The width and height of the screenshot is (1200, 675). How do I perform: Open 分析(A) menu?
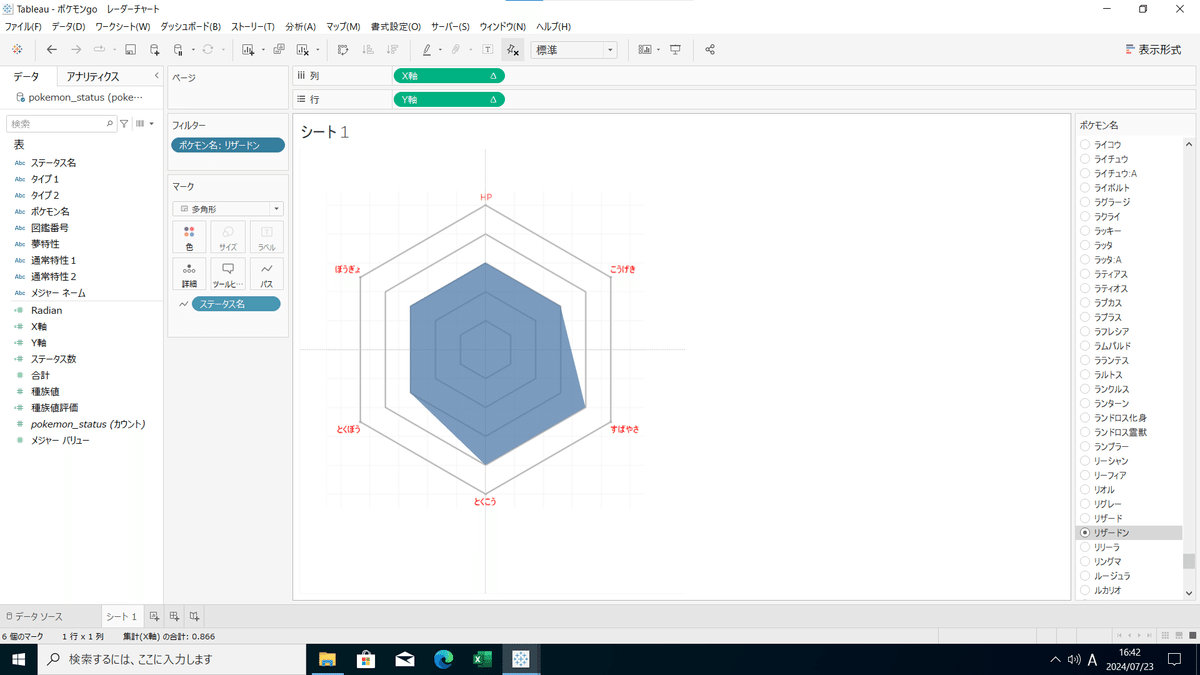click(300, 26)
